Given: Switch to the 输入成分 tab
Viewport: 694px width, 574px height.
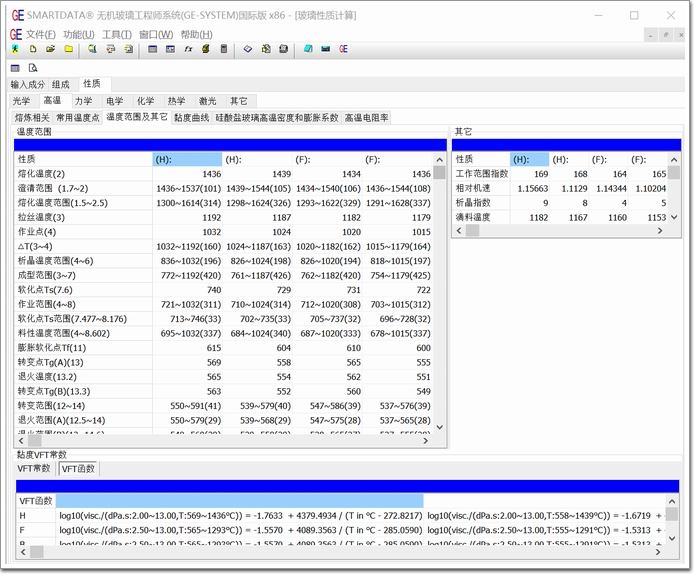Looking at the screenshot, I should point(27,84).
